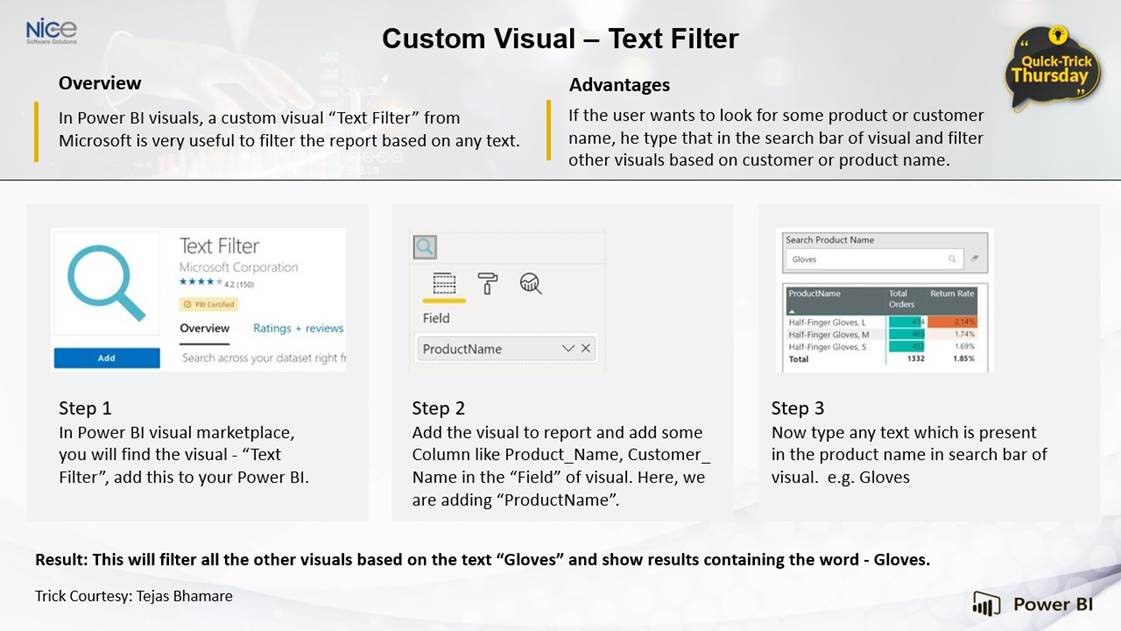Click the PBI Certified badge
The width and height of the screenshot is (1121, 631).
(x=208, y=304)
